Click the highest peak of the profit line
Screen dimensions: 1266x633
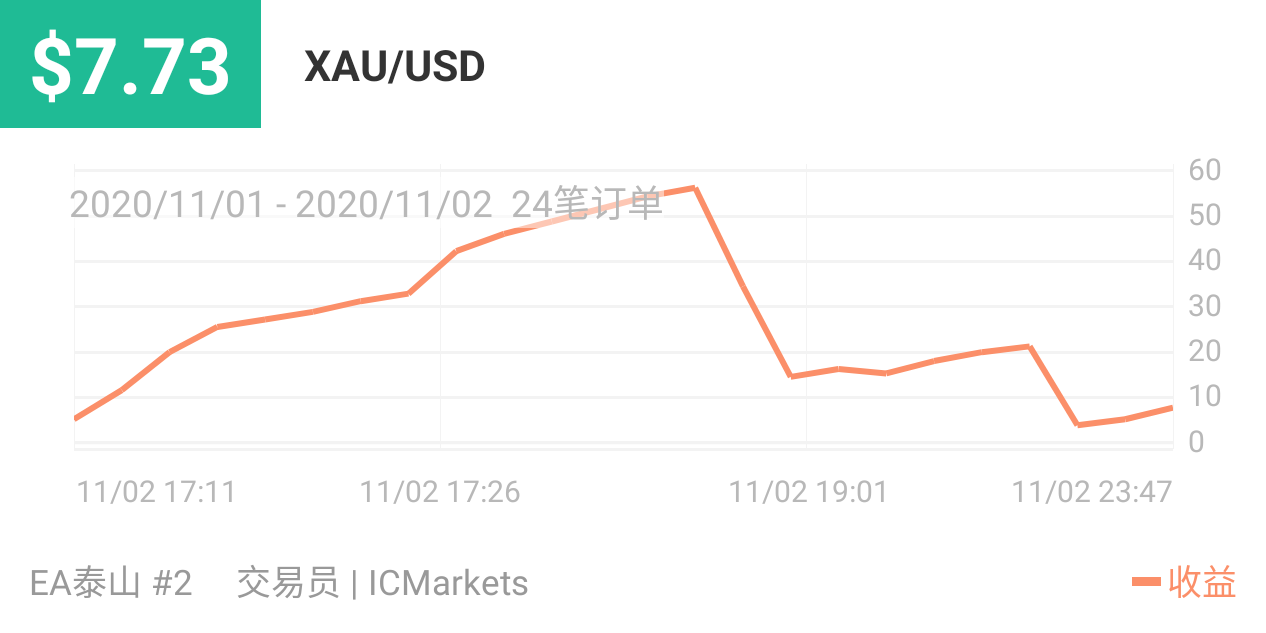click(x=693, y=188)
